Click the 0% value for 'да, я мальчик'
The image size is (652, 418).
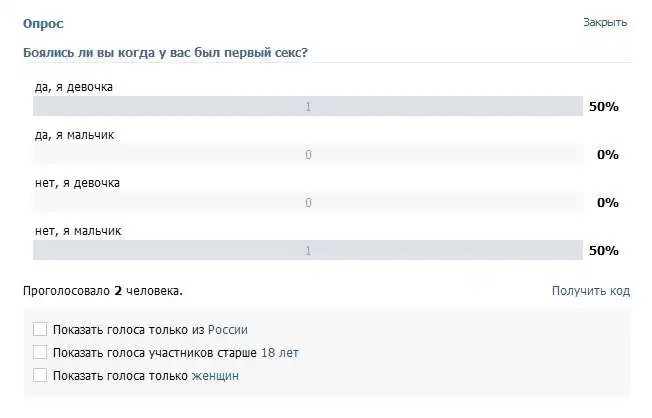tap(608, 154)
